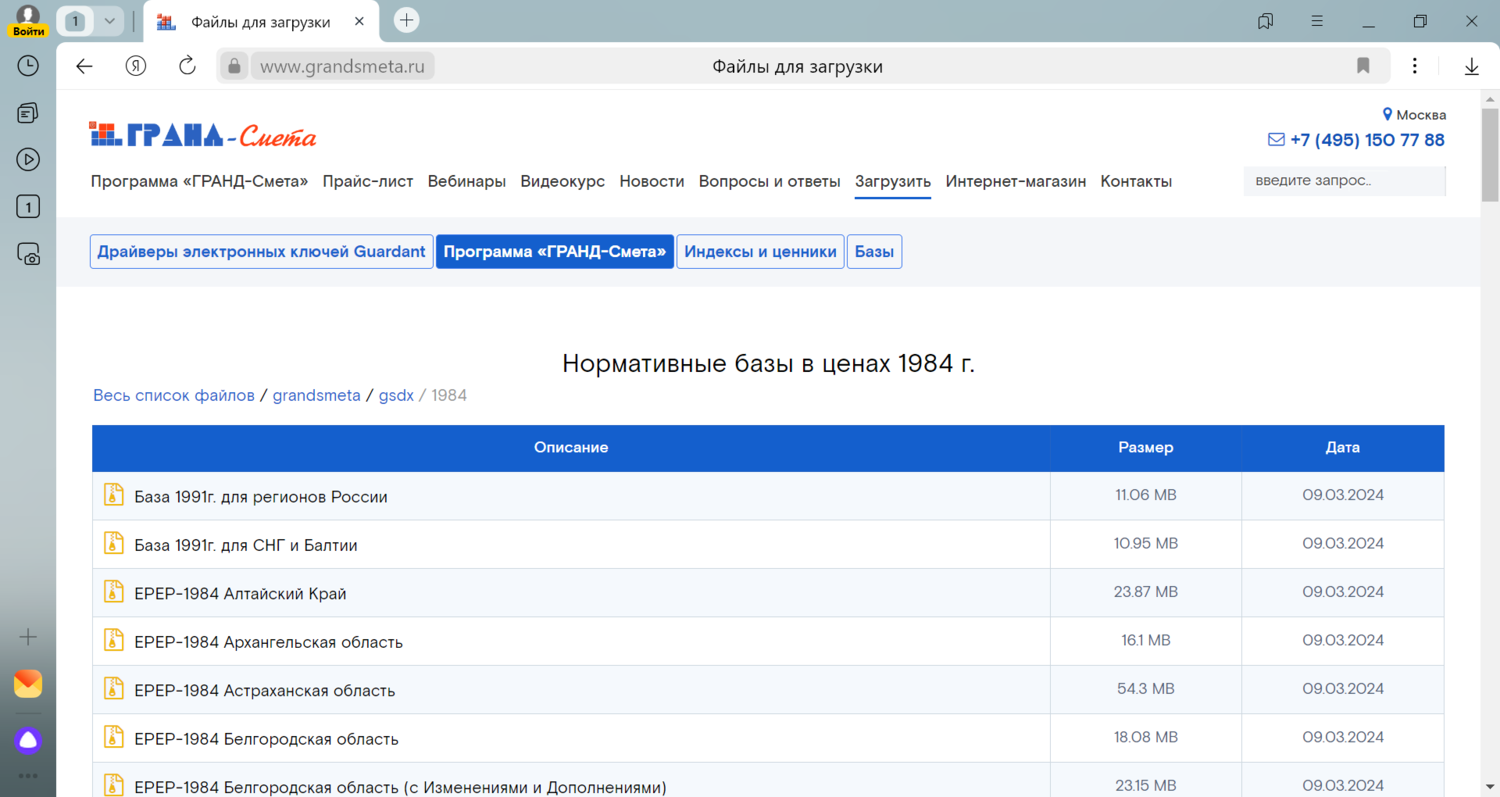This screenshot has height=797, width=1500.
Task: Download ЕРЕР-1984 Алтайский Край file
Action: point(240,593)
